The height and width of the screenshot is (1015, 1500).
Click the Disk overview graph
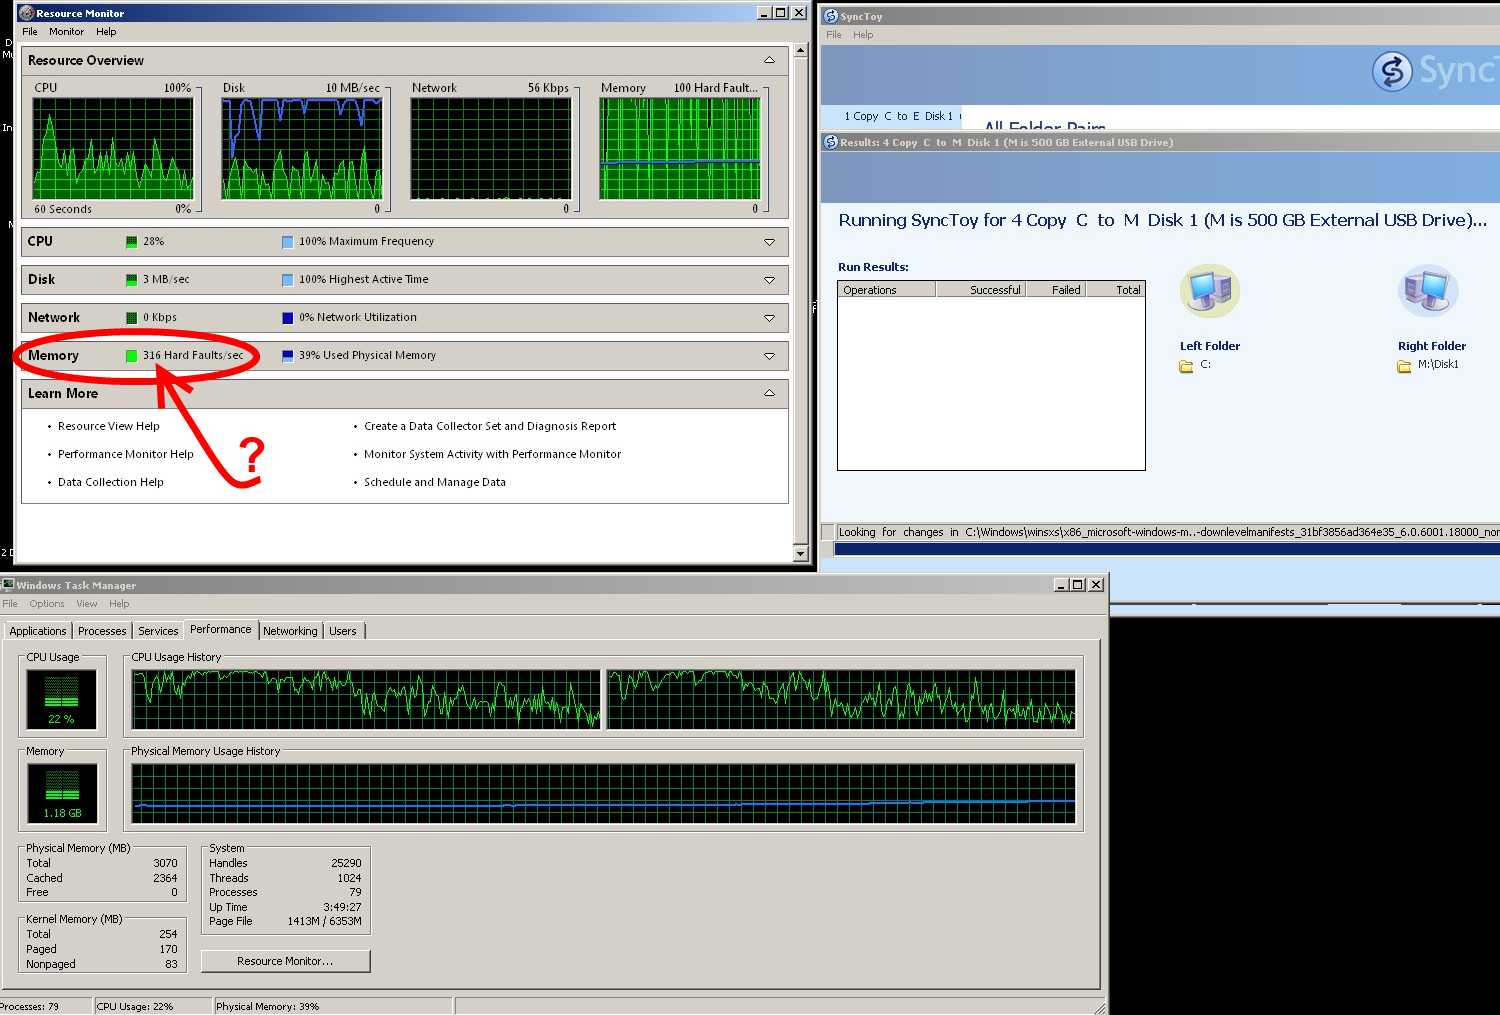302,148
